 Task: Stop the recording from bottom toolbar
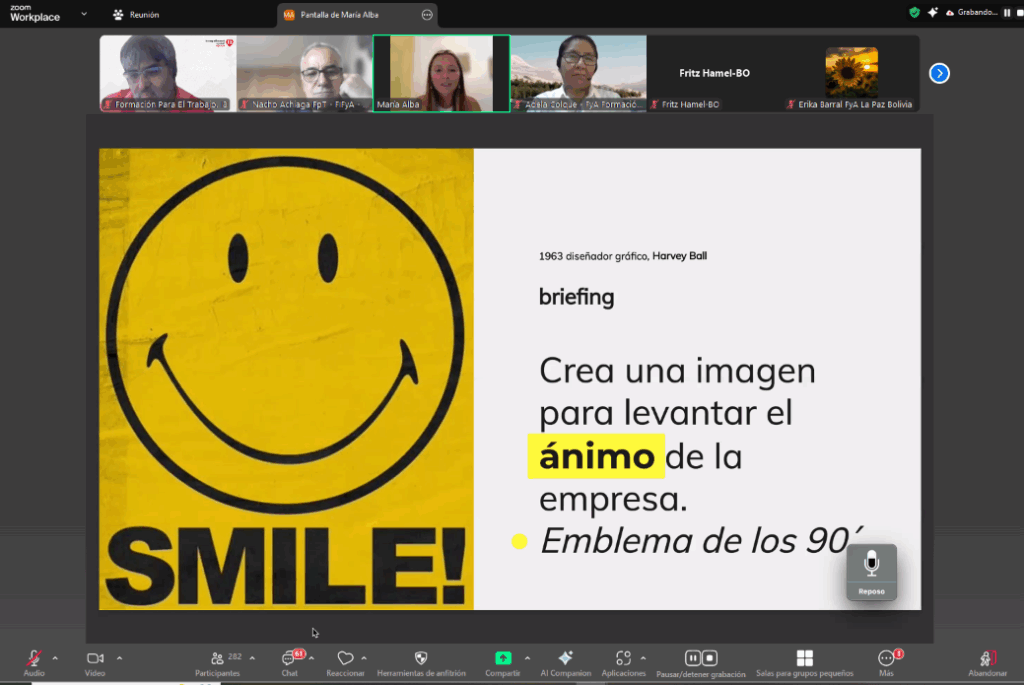point(710,658)
